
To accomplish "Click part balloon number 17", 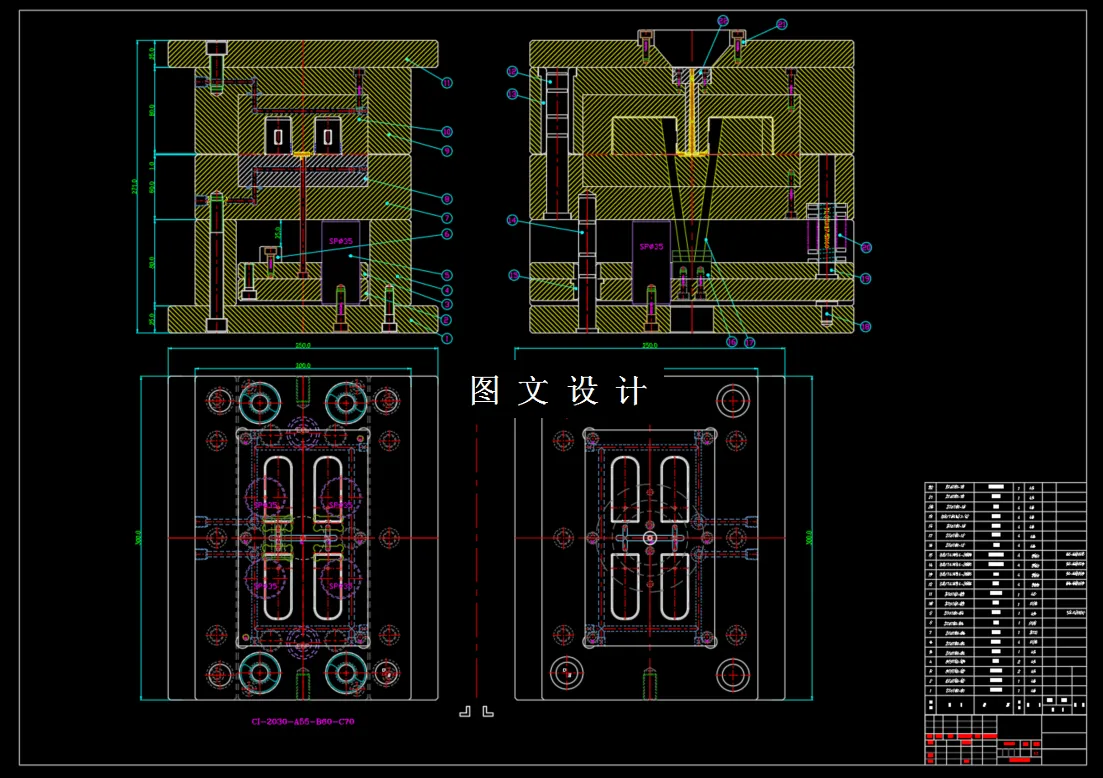I will pos(750,342).
